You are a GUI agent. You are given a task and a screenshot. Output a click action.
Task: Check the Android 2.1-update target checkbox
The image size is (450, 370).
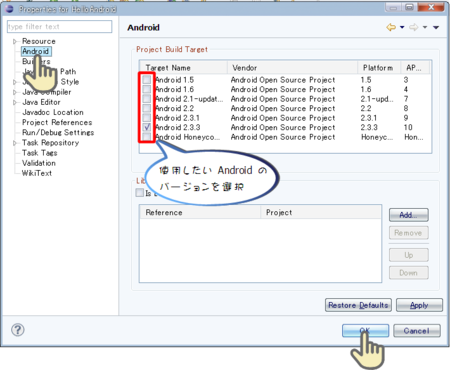(147, 99)
